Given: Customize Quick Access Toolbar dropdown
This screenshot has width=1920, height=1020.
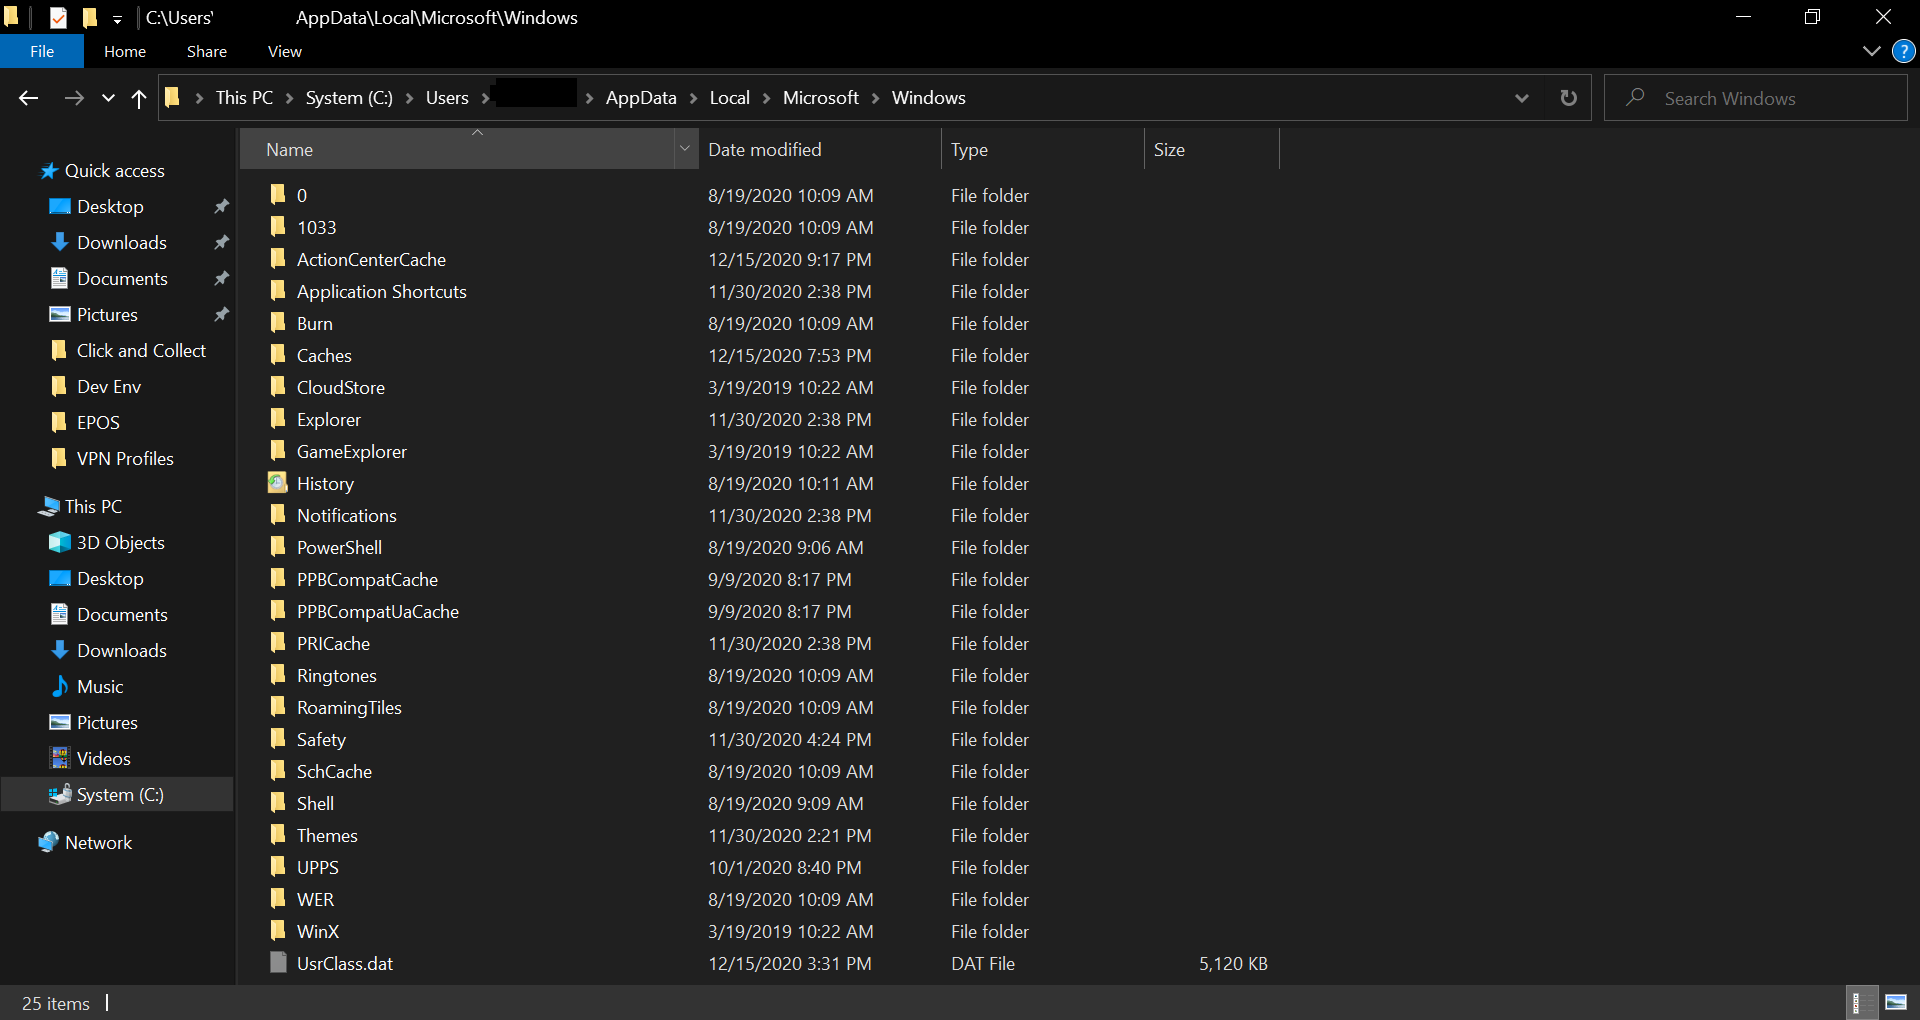Looking at the screenshot, I should click(117, 18).
